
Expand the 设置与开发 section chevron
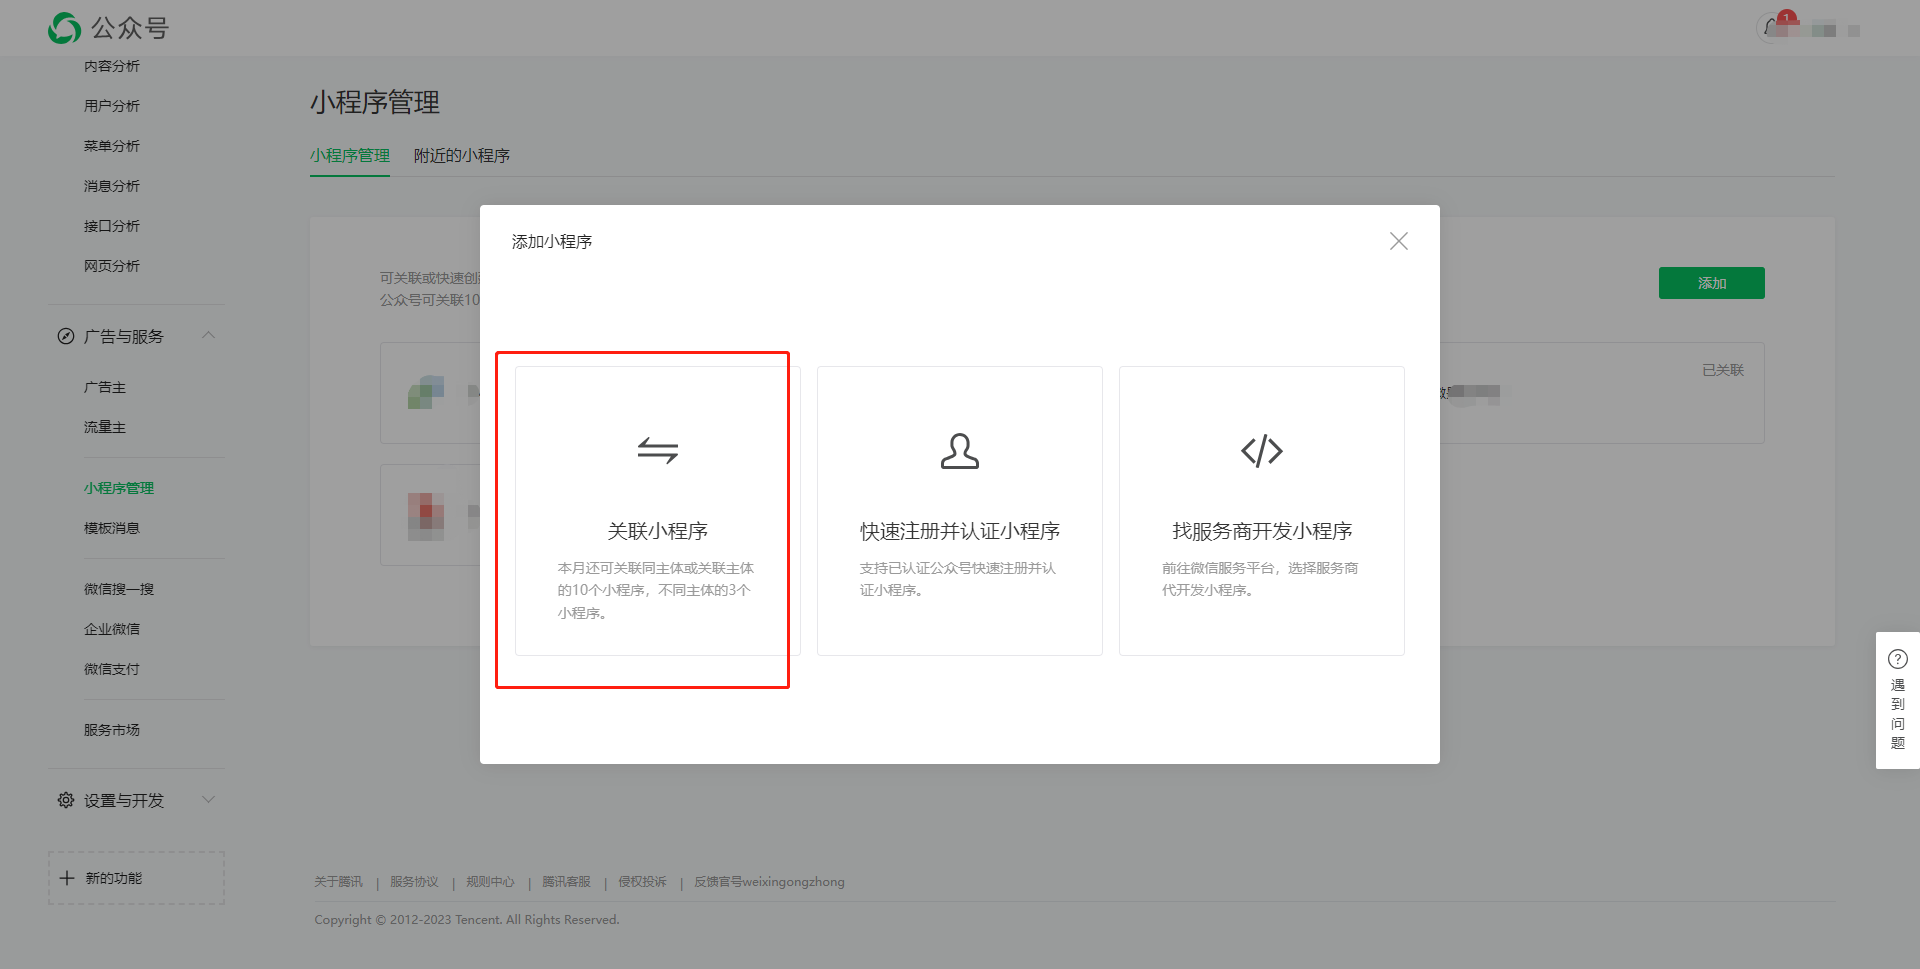pos(208,799)
